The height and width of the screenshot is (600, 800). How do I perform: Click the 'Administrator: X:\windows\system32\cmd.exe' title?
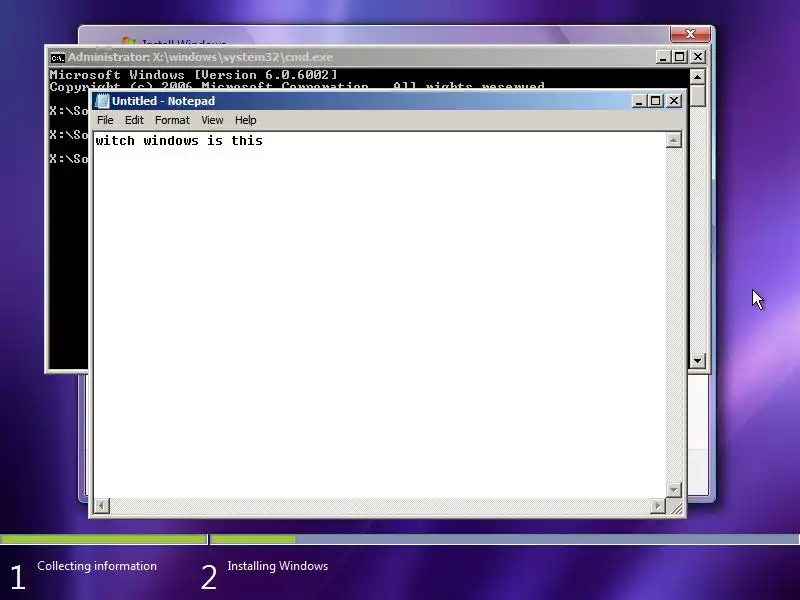(x=200, y=57)
